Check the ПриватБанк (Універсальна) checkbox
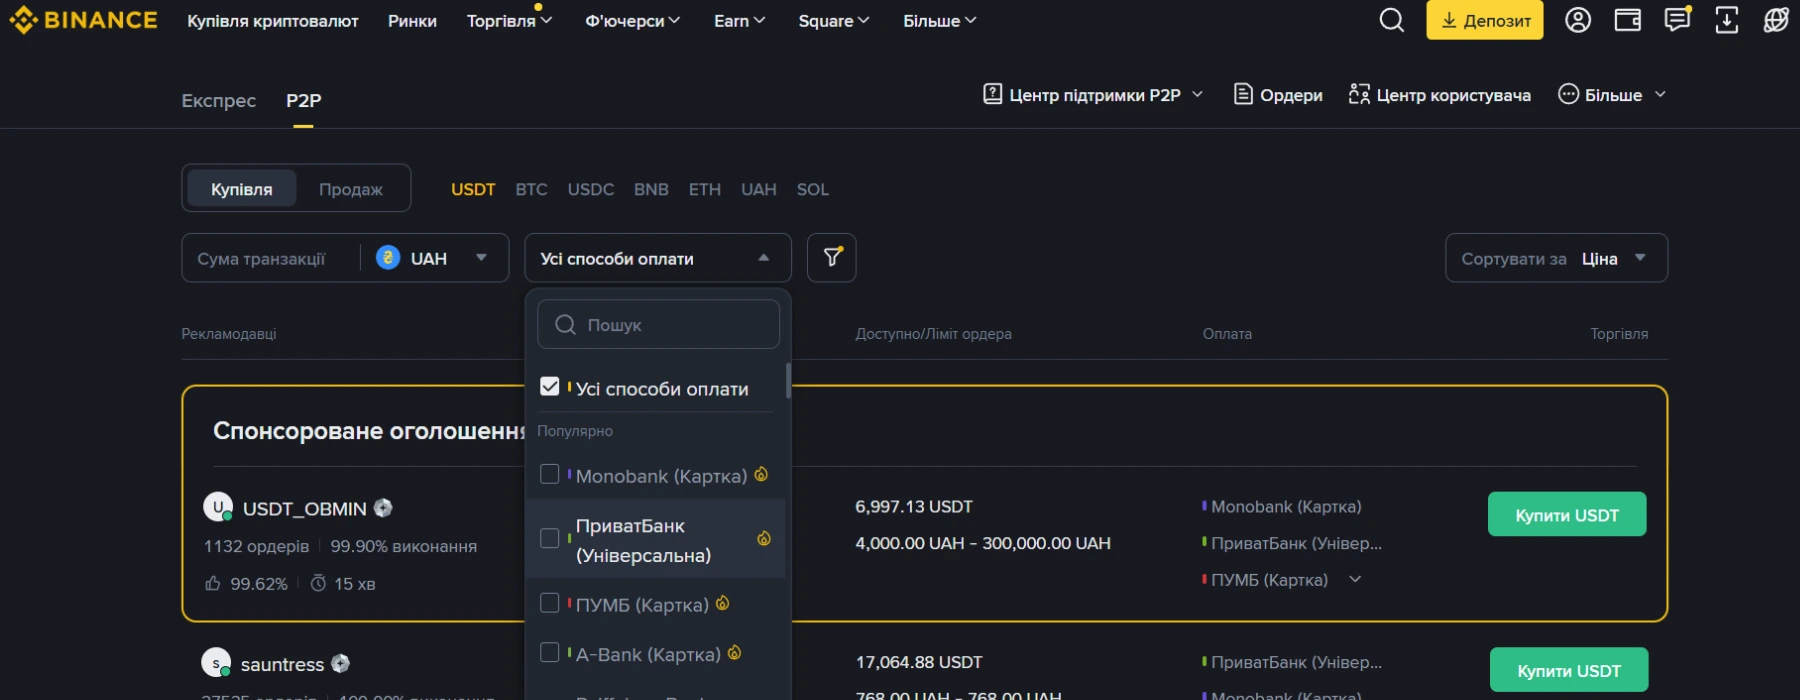 coord(549,538)
